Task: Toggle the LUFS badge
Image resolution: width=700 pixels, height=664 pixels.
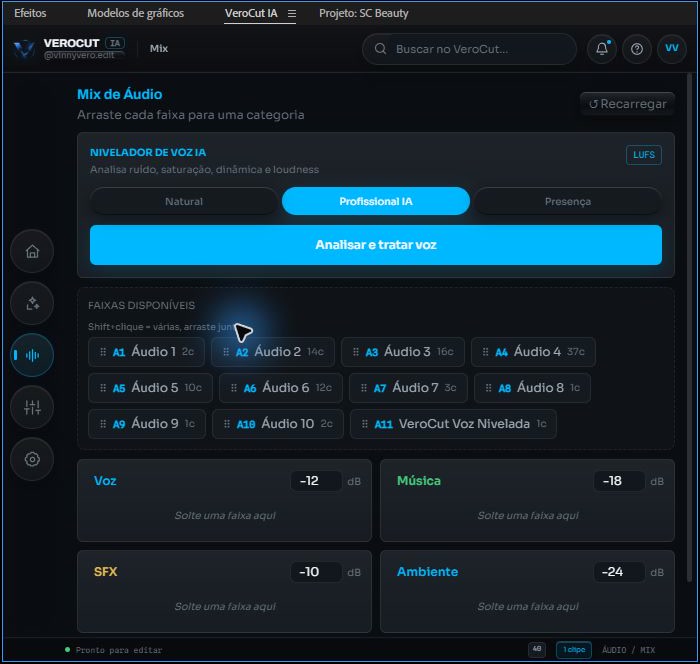Action: coord(644,155)
